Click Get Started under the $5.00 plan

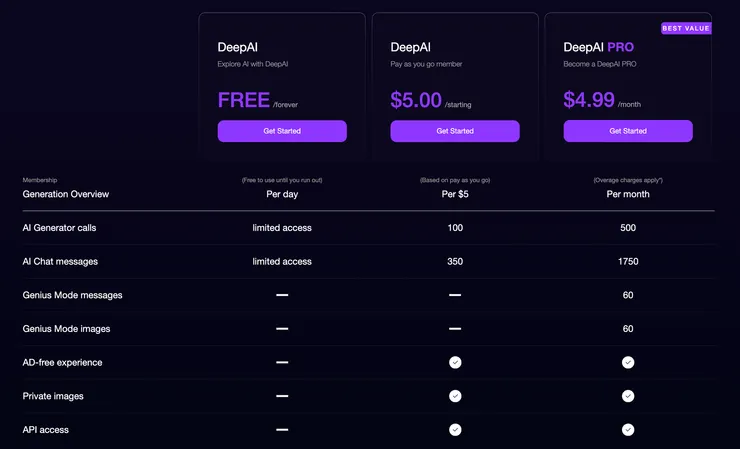pos(455,131)
